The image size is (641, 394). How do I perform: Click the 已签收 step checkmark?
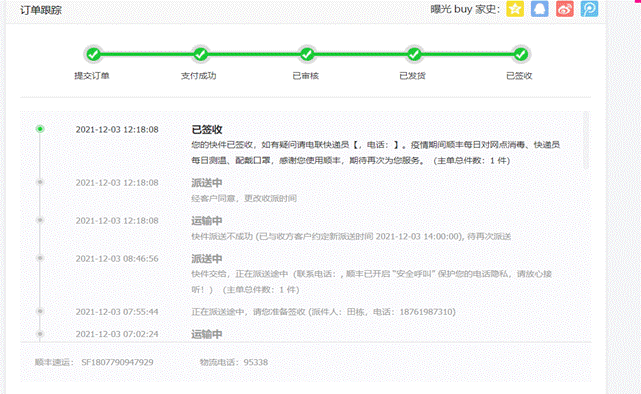point(521,54)
